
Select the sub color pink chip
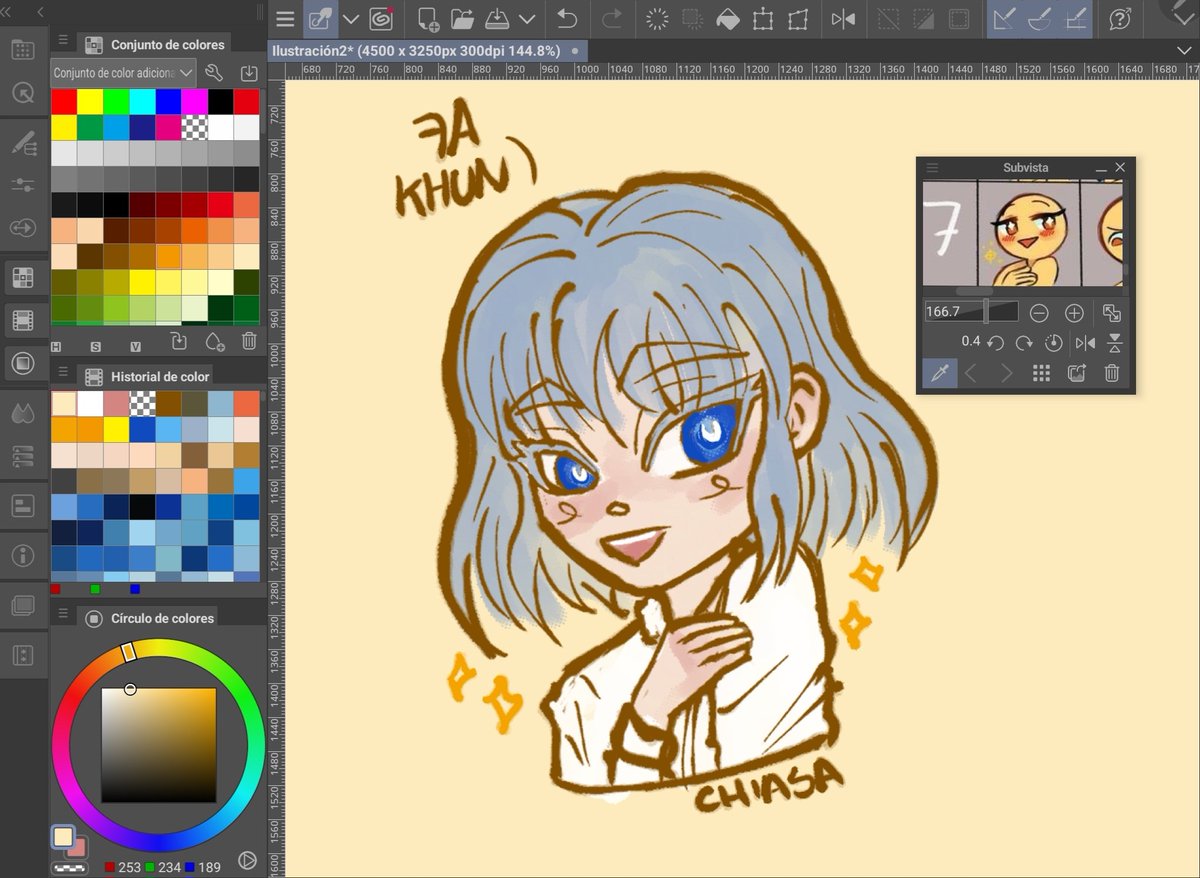click(79, 848)
